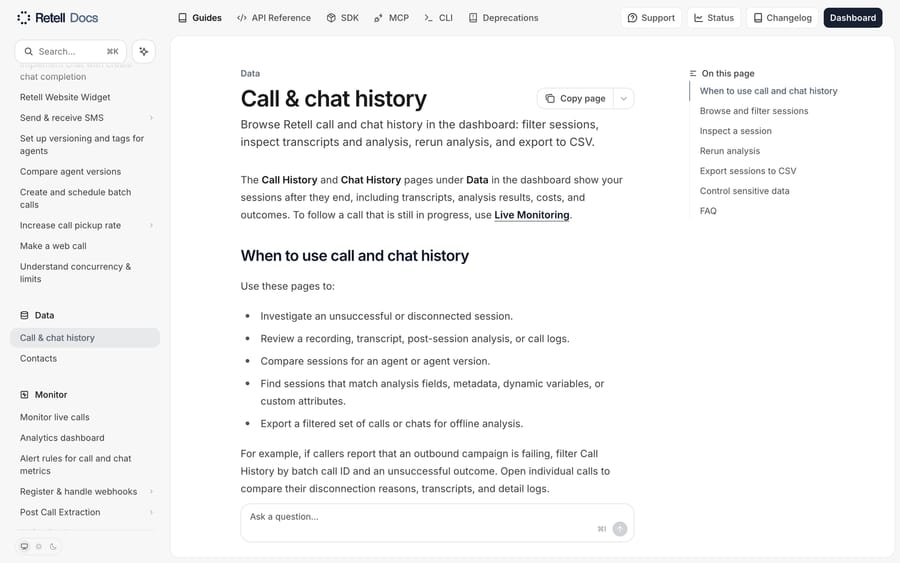This screenshot has height=563, width=900.
Task: Follow the Live Monitoring link
Action: tap(532, 215)
